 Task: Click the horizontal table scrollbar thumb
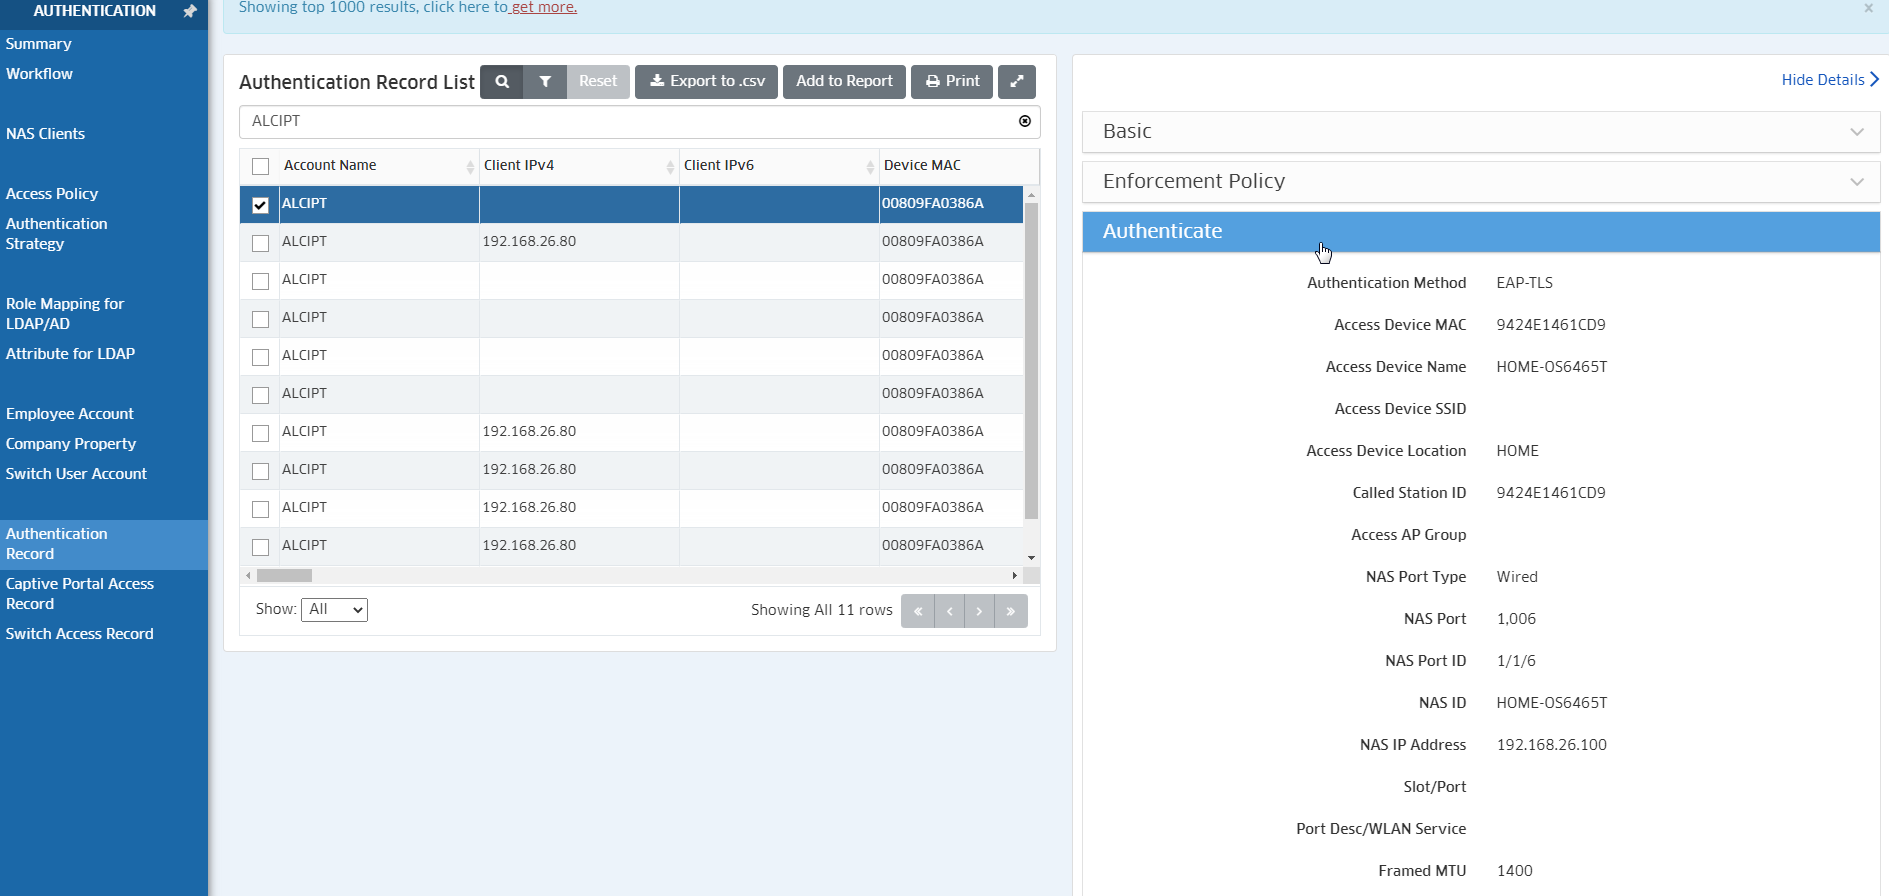coord(284,576)
